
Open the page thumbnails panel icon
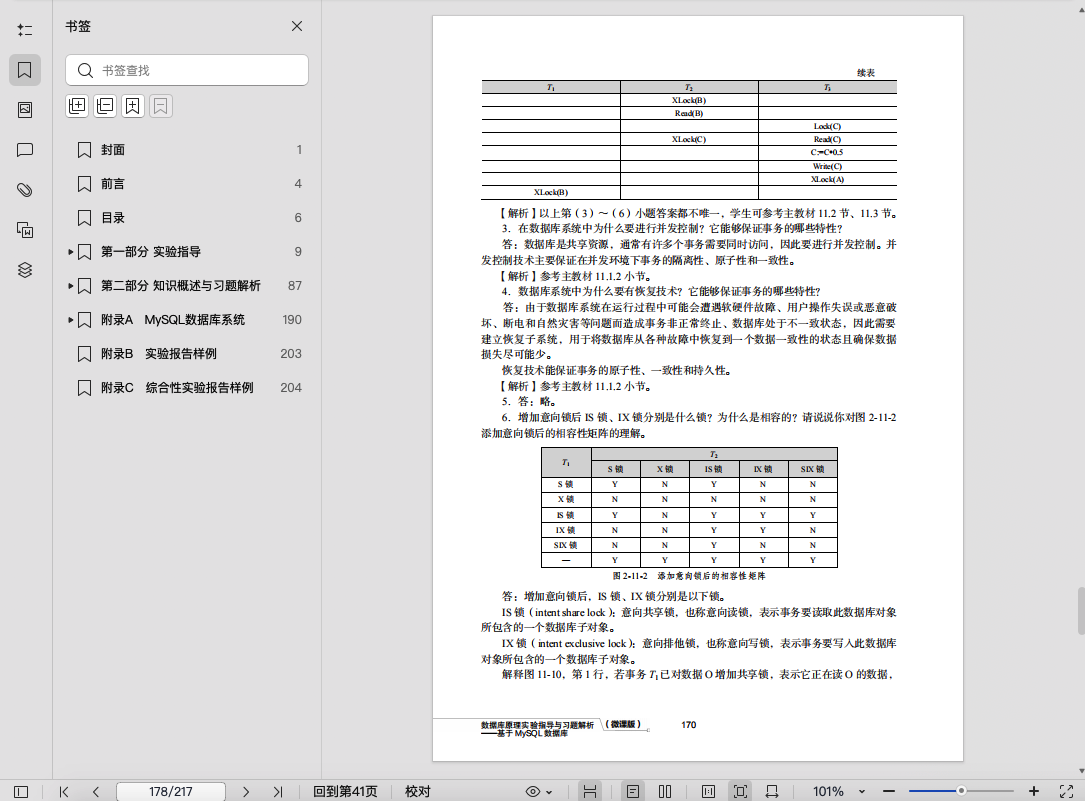[25, 110]
